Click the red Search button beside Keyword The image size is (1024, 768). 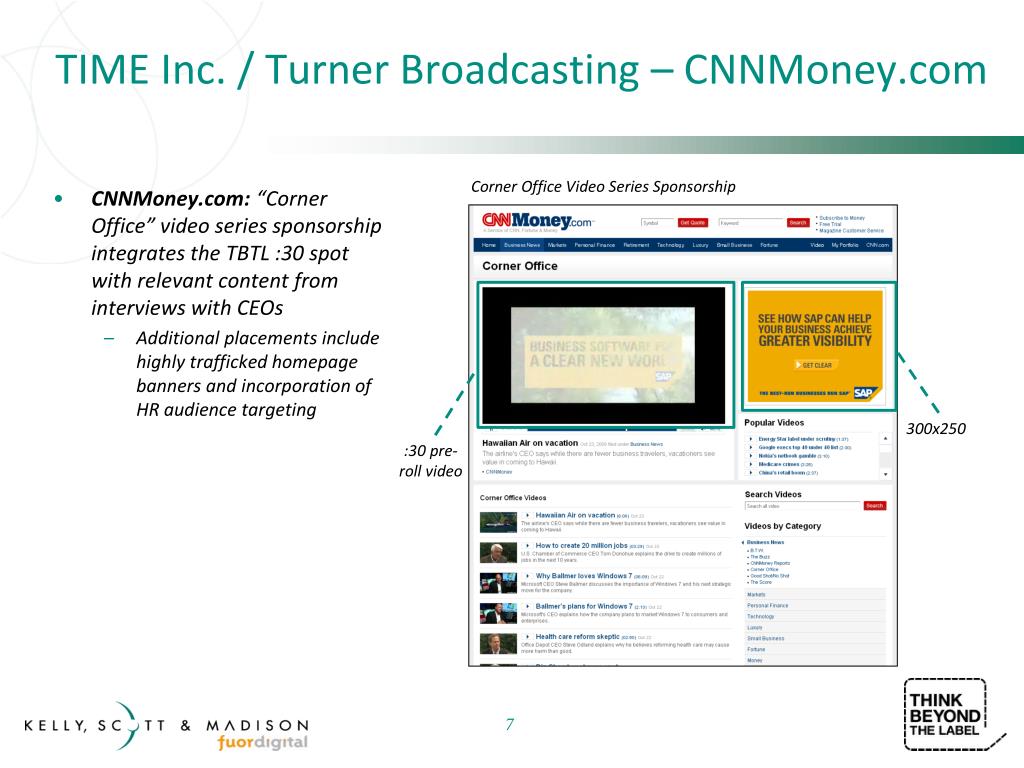tap(798, 223)
